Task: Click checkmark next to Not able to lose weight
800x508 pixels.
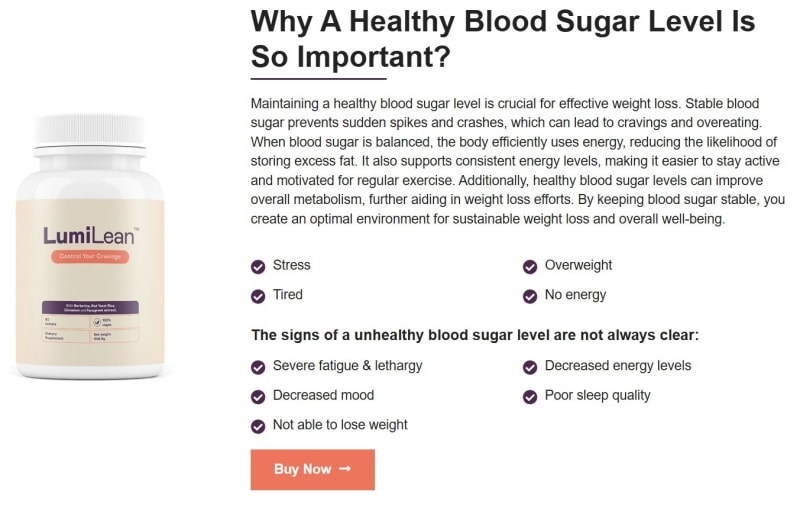Action: tap(258, 426)
